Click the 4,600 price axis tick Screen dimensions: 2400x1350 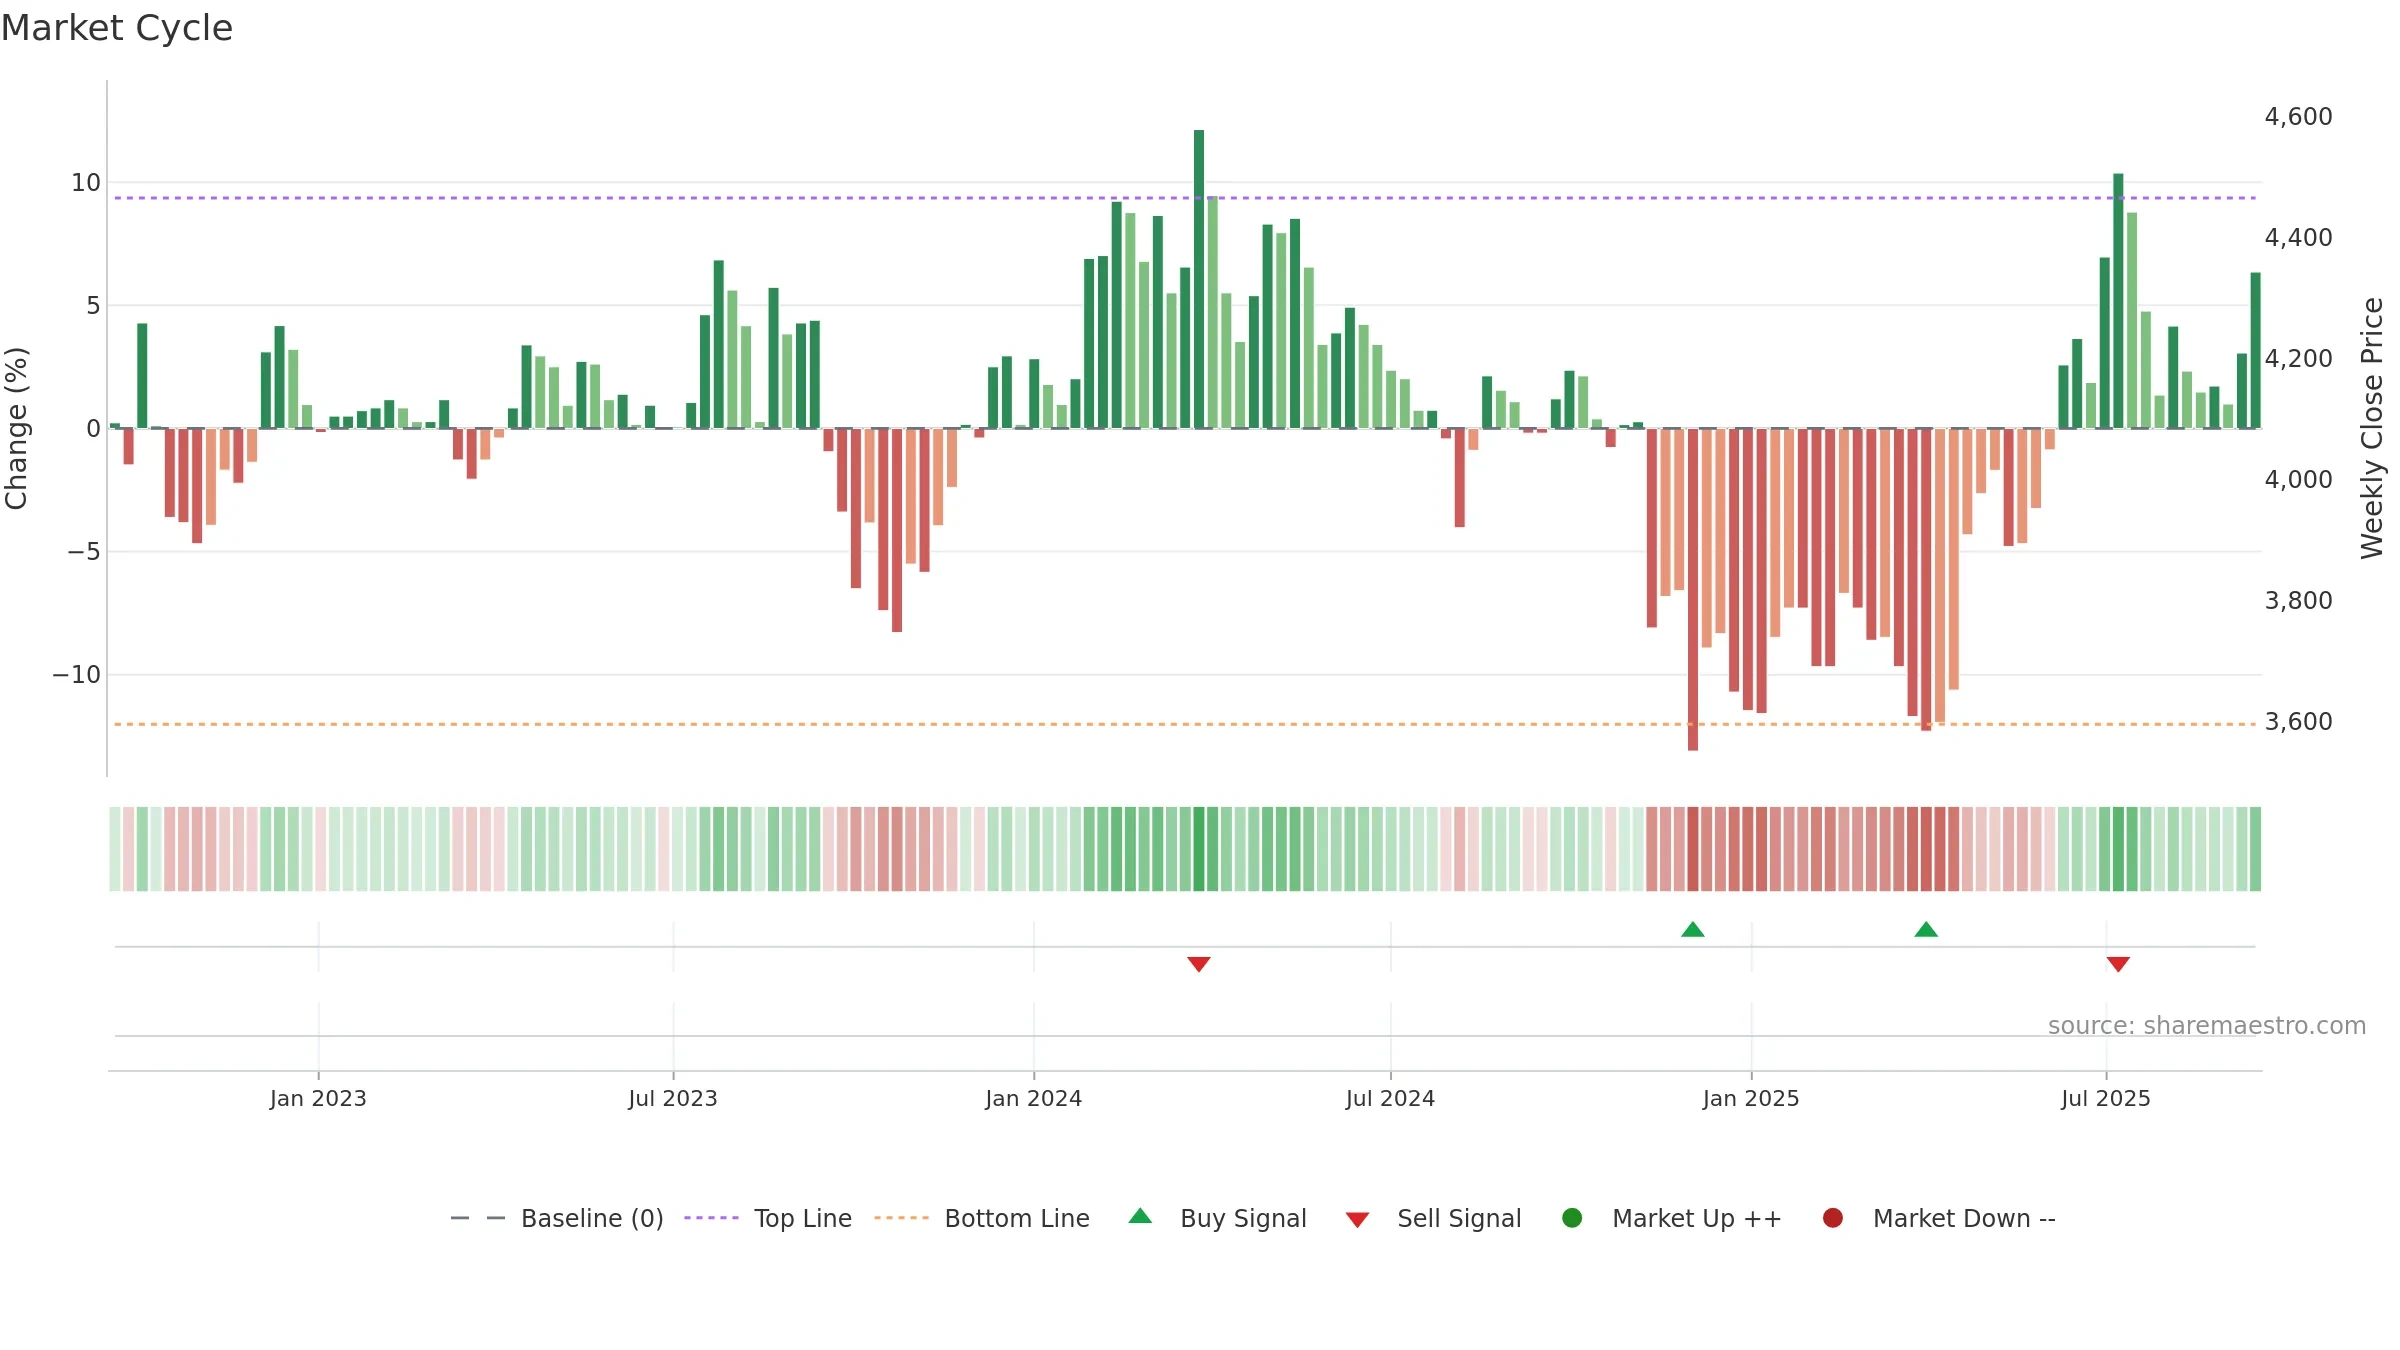point(2298,117)
